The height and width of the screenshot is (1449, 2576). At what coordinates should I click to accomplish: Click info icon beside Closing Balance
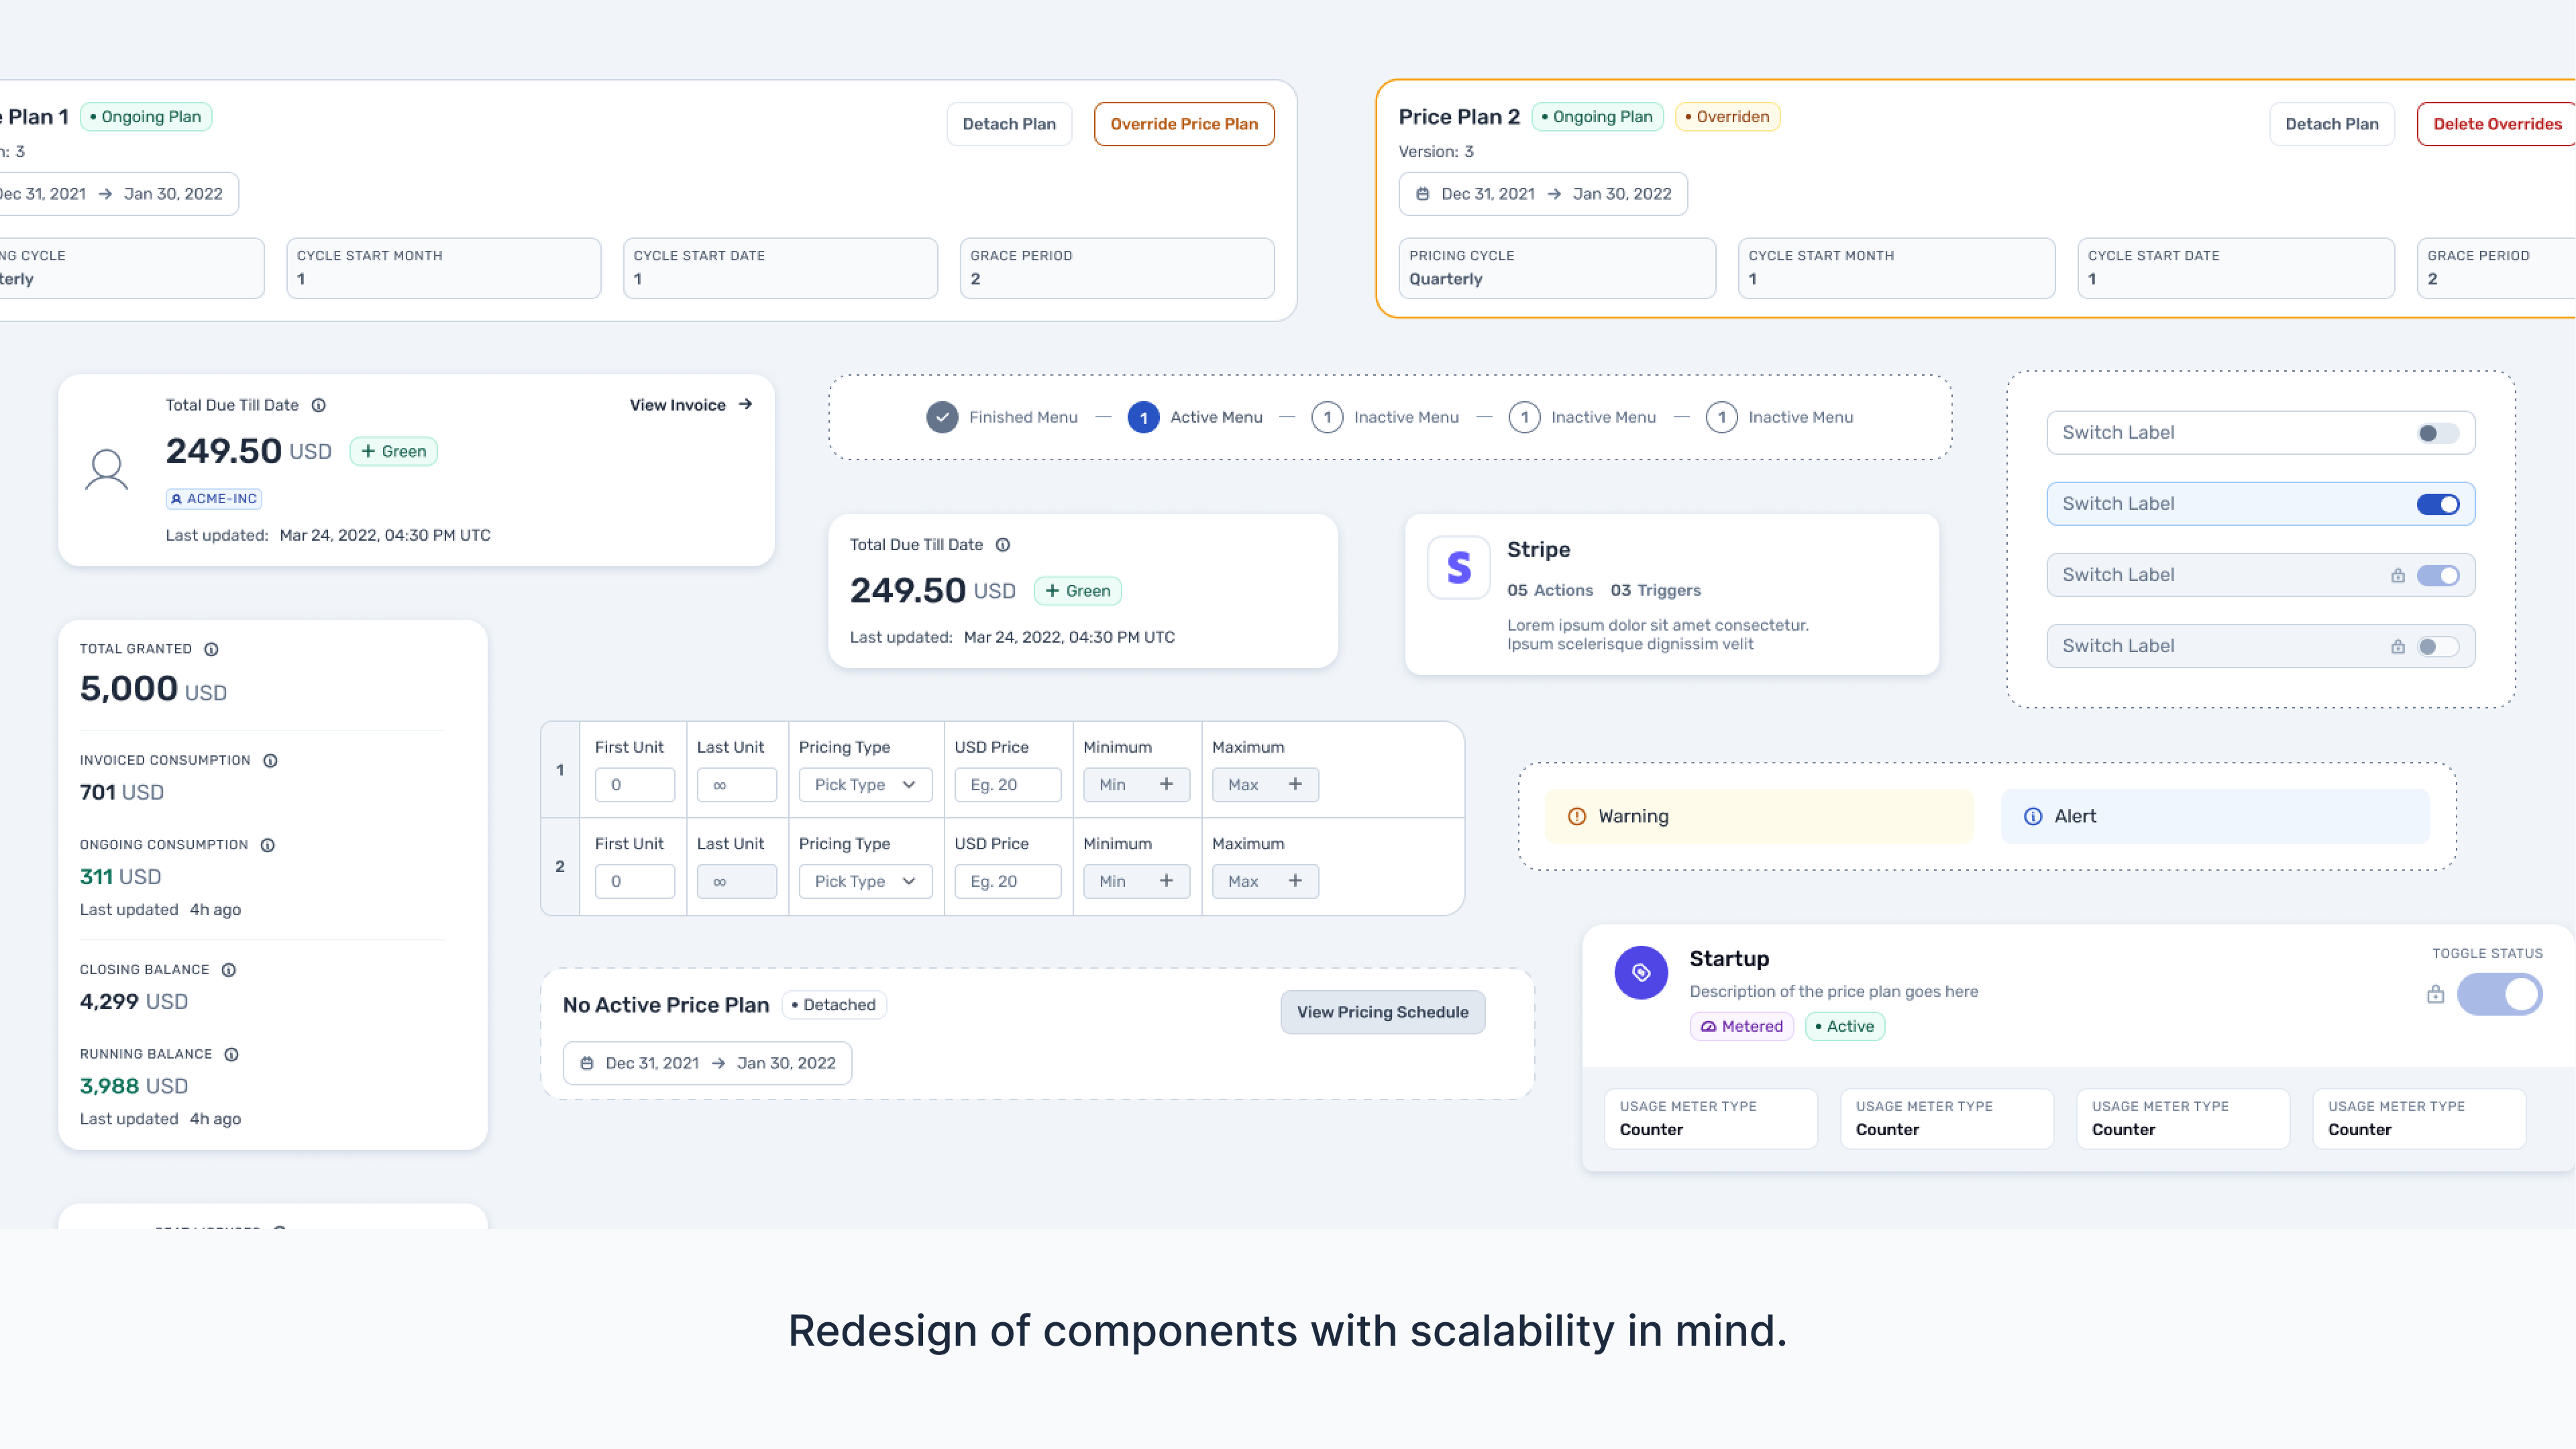[228, 970]
